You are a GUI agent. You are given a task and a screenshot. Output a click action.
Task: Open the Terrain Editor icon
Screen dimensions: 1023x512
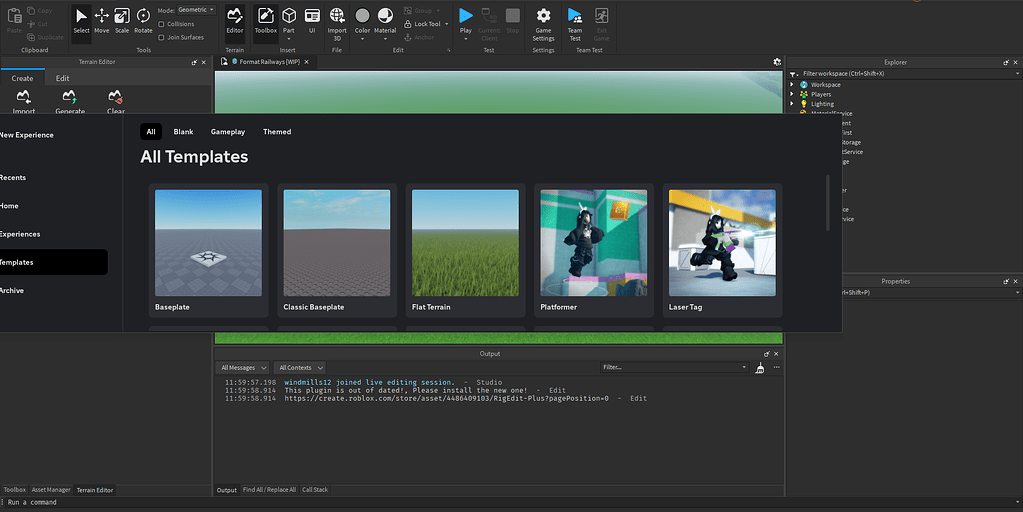point(234,22)
